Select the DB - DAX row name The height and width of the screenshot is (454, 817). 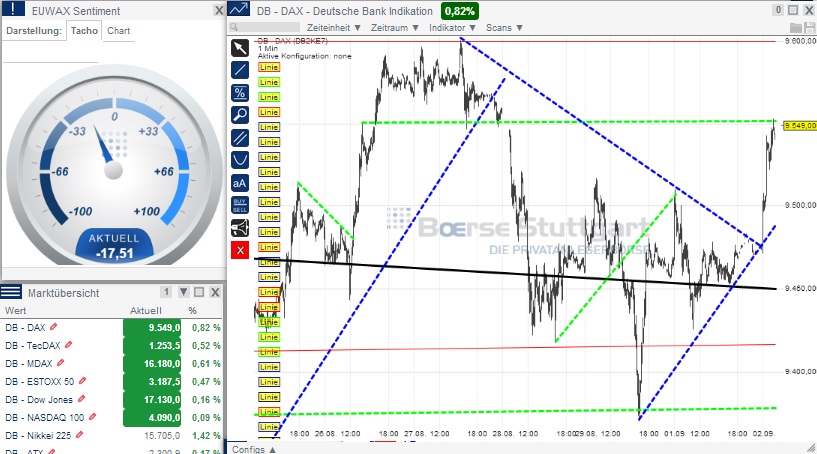[25, 327]
